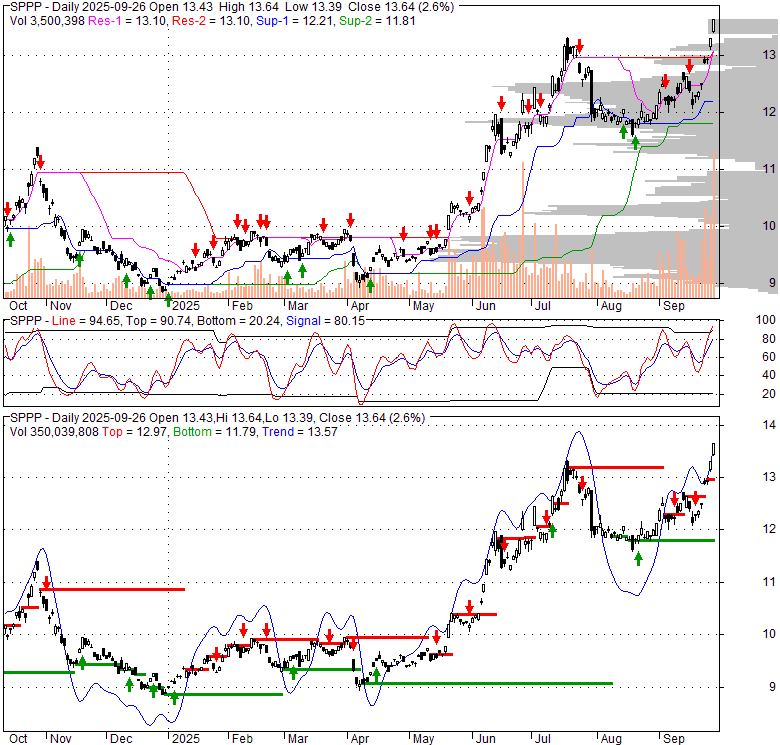
Task: Click the Dec label on the top chart axis
Action: [121, 306]
